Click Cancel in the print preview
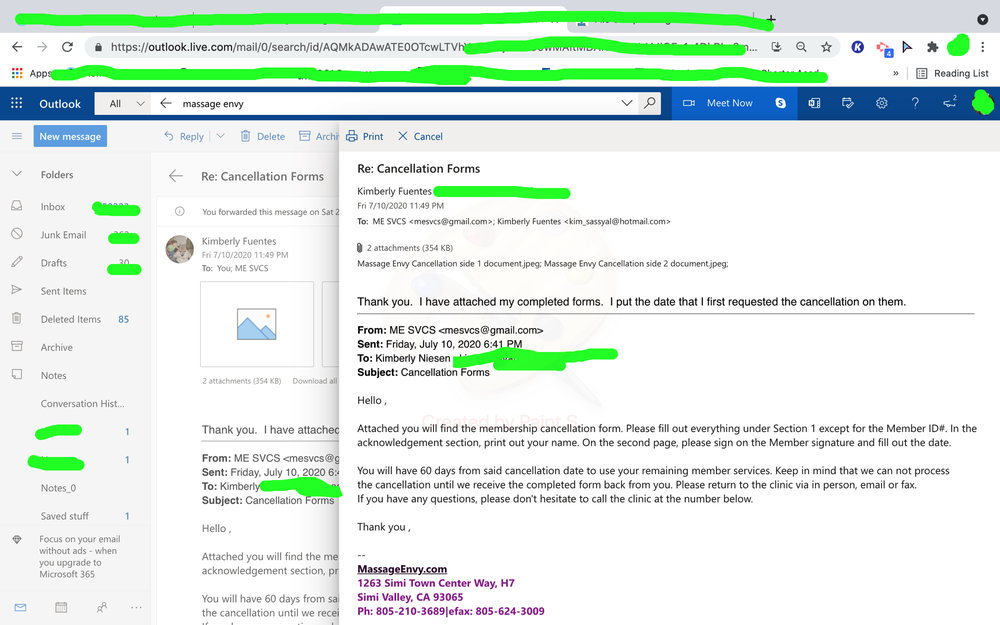Image resolution: width=1000 pixels, height=625 pixels. (x=420, y=136)
